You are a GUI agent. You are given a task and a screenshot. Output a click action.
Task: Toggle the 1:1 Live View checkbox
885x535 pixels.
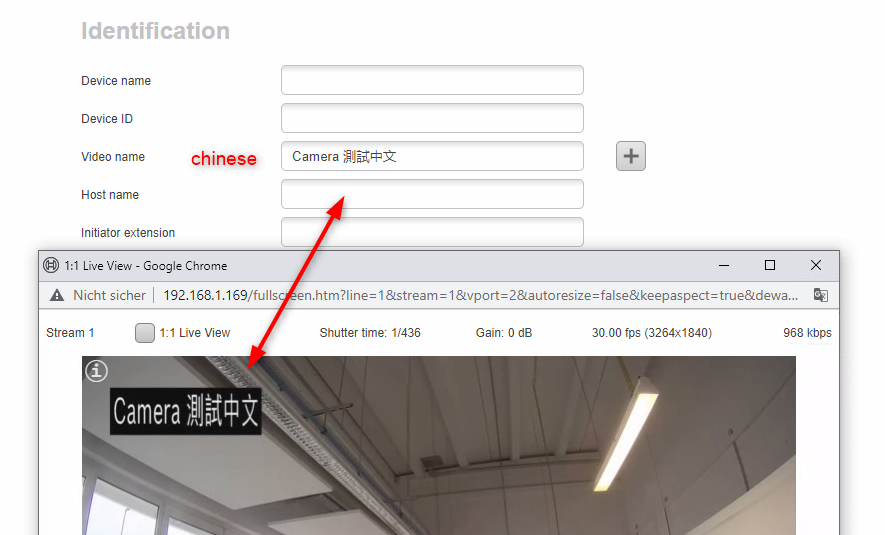(144, 333)
